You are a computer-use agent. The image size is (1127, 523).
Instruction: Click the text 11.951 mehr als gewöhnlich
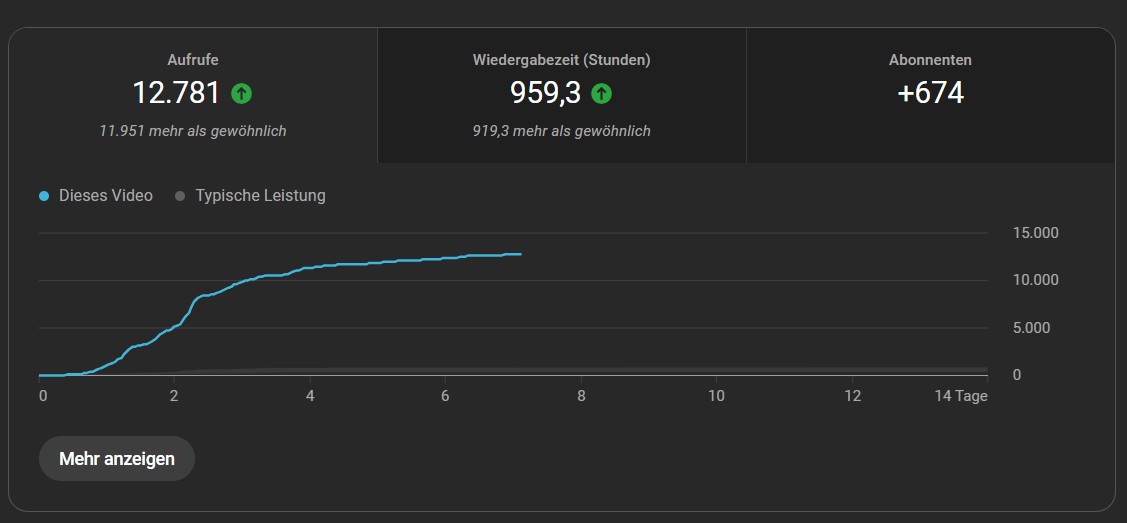[x=193, y=131]
